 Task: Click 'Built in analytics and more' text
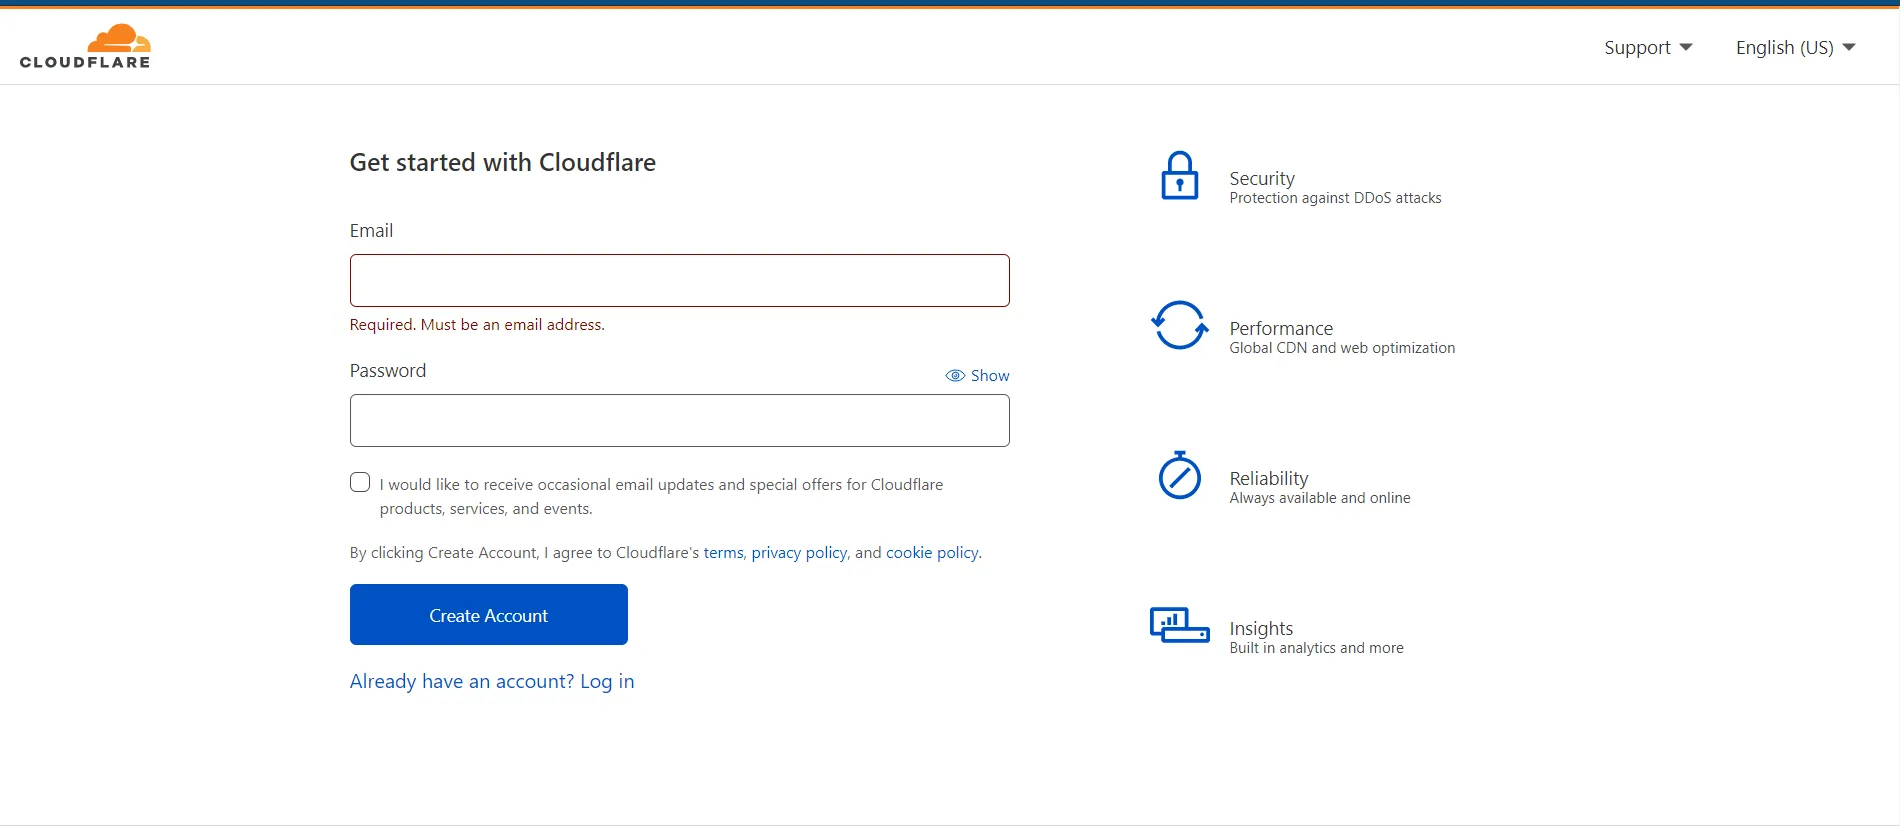[x=1316, y=648]
